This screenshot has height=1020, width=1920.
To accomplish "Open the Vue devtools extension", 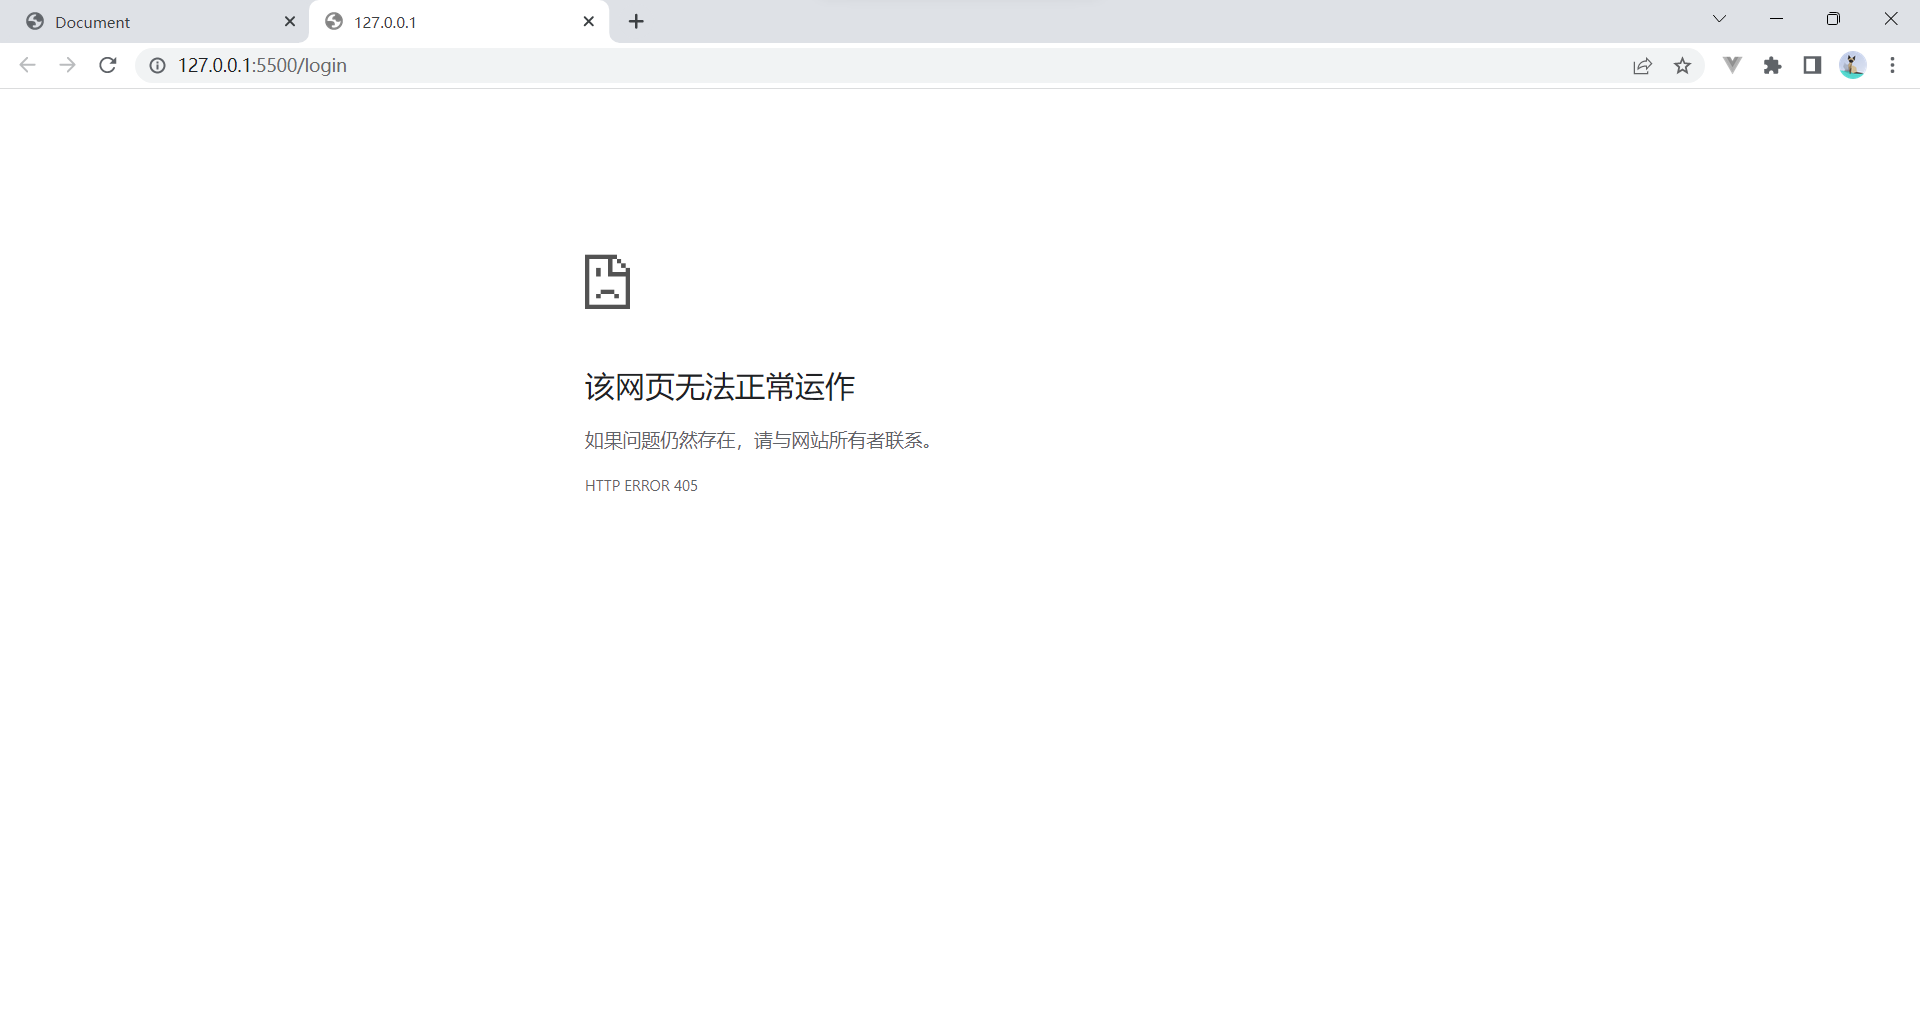I will 1732,65.
